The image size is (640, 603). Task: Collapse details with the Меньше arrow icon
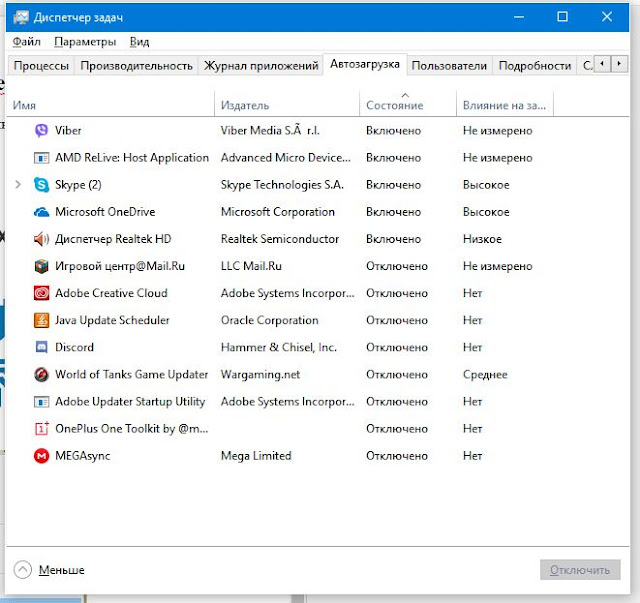click(22, 570)
